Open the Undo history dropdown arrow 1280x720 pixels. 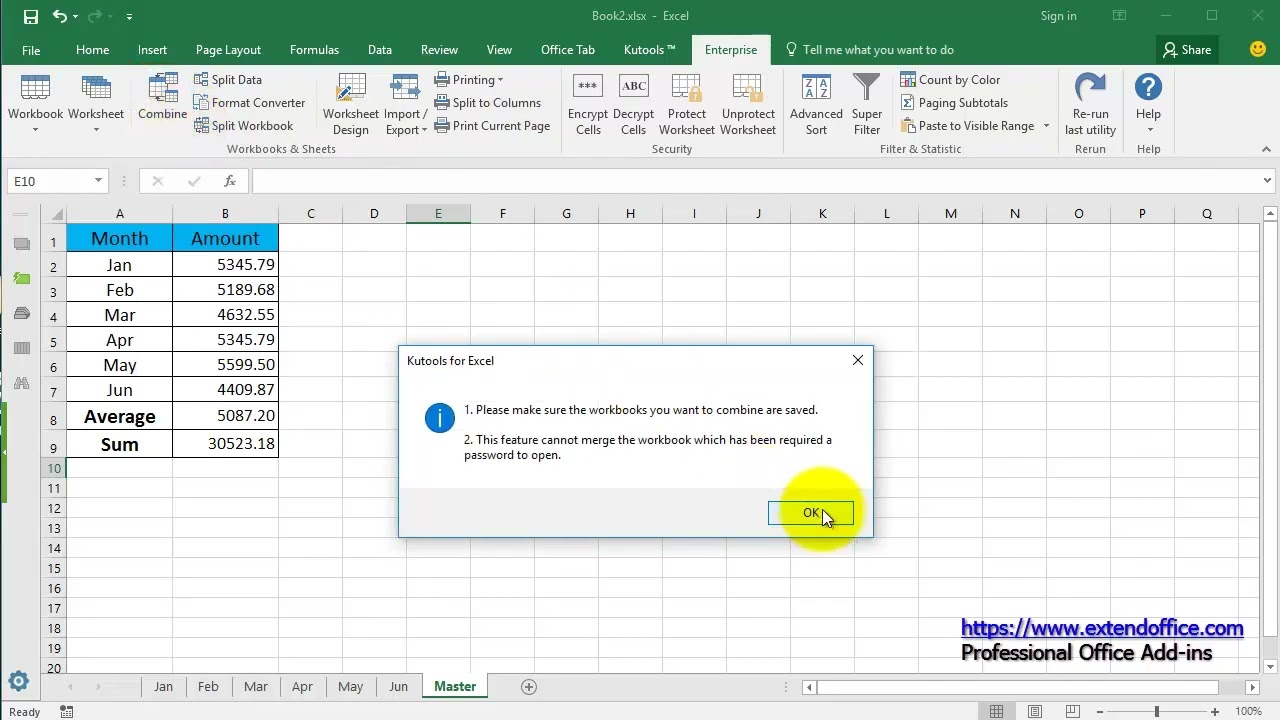point(77,17)
